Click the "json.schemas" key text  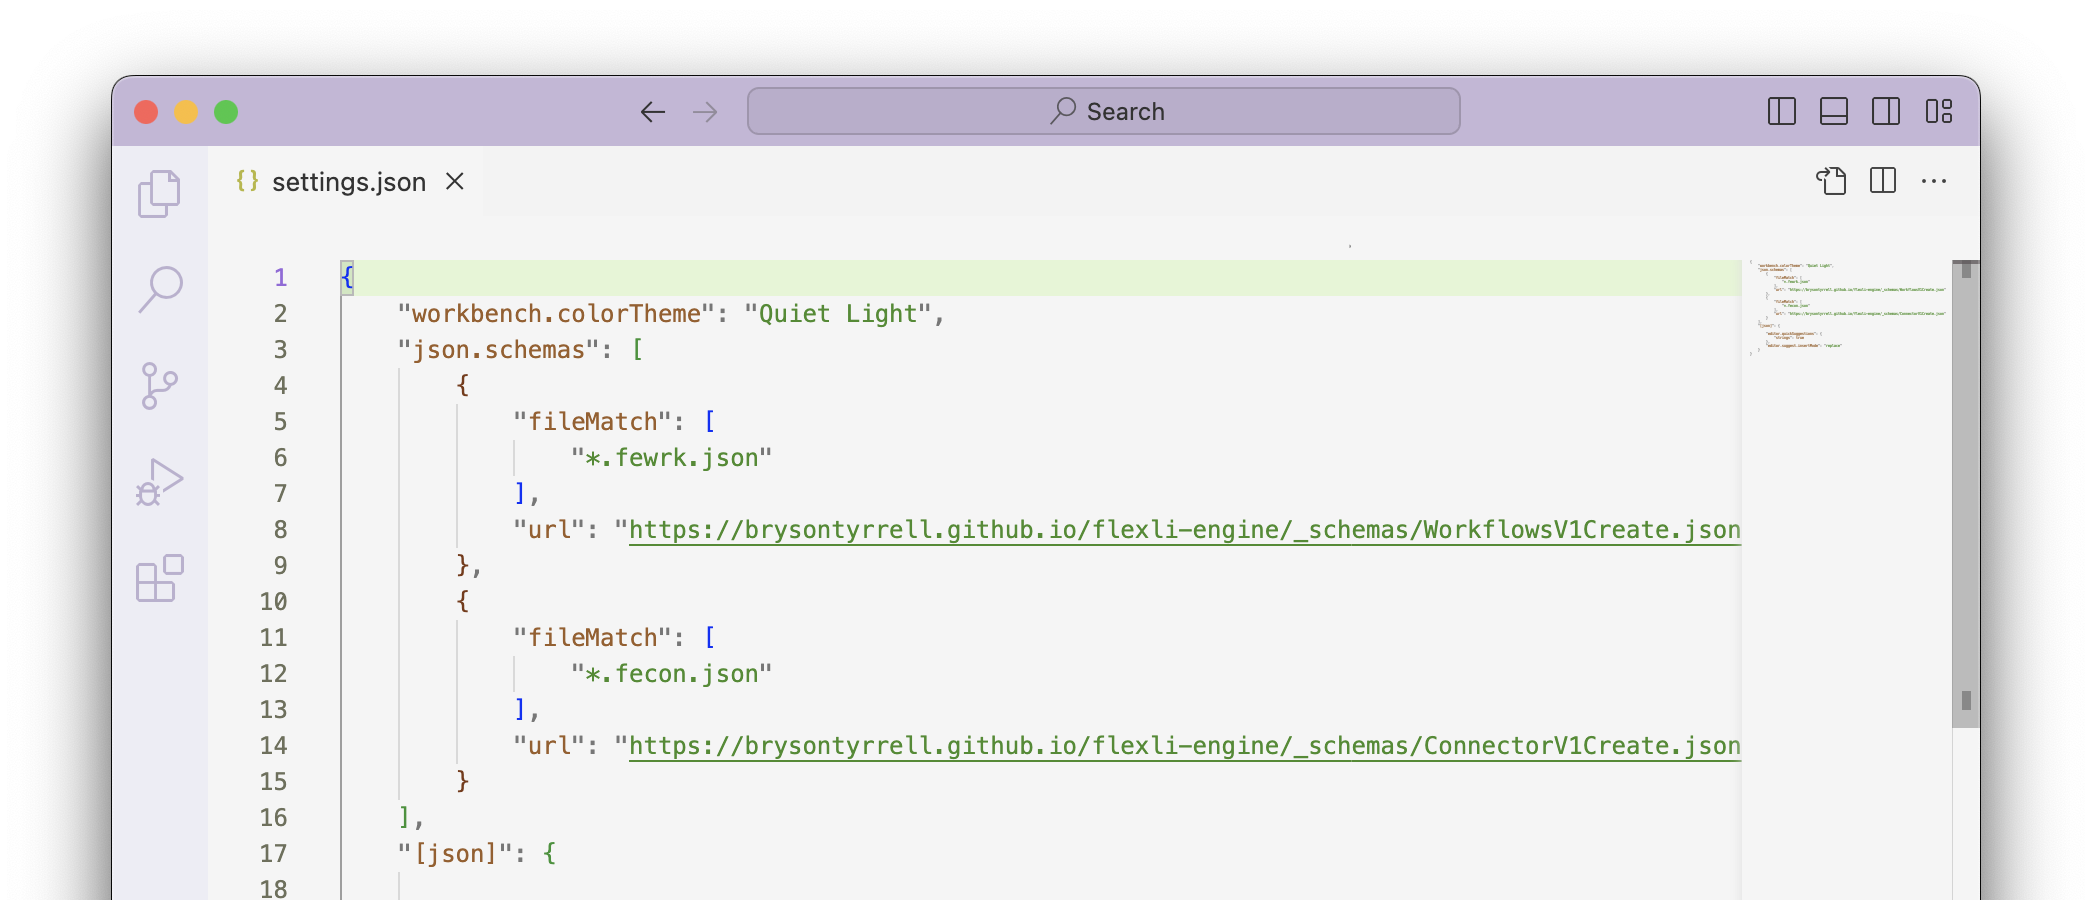click(x=498, y=350)
